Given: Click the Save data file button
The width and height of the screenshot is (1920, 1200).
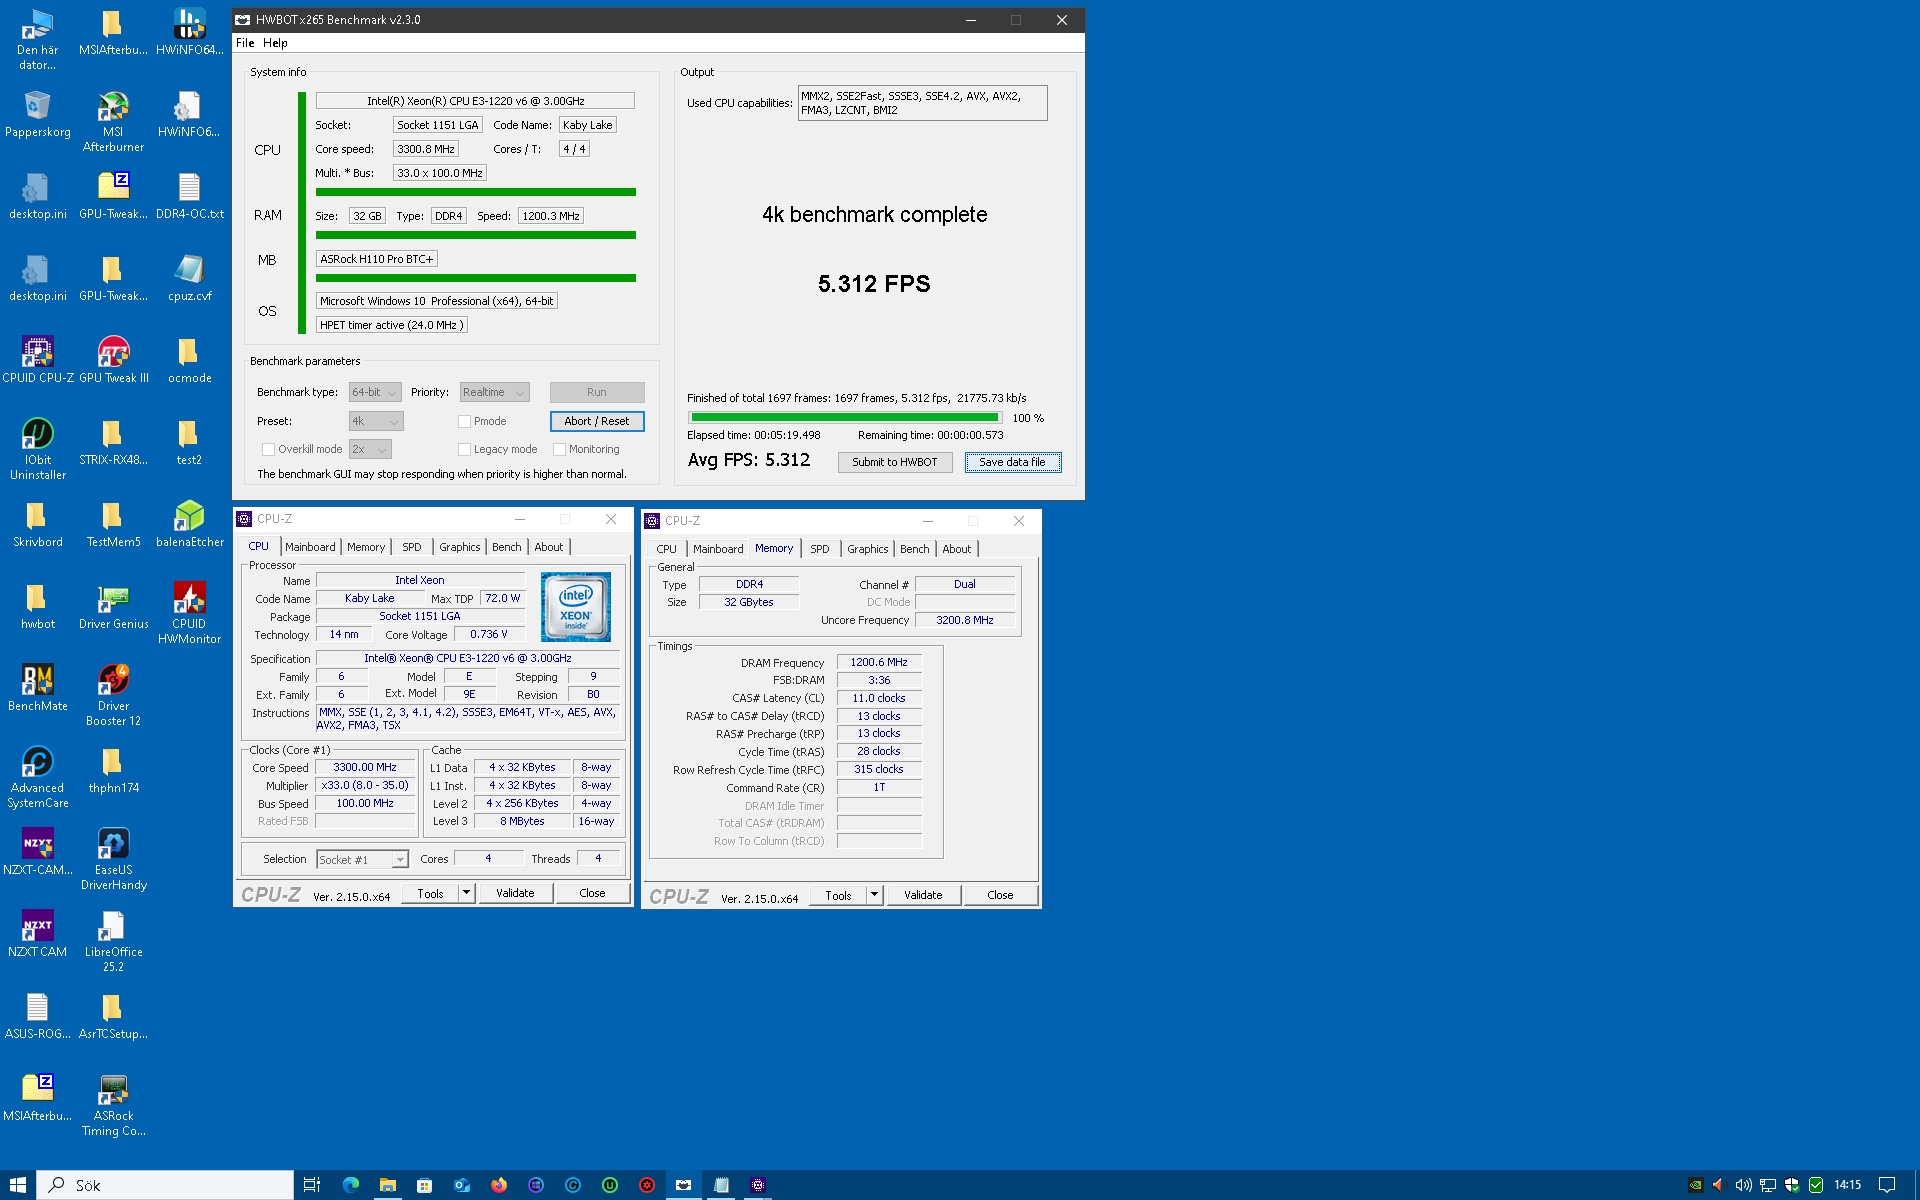Looking at the screenshot, I should coord(1012,462).
